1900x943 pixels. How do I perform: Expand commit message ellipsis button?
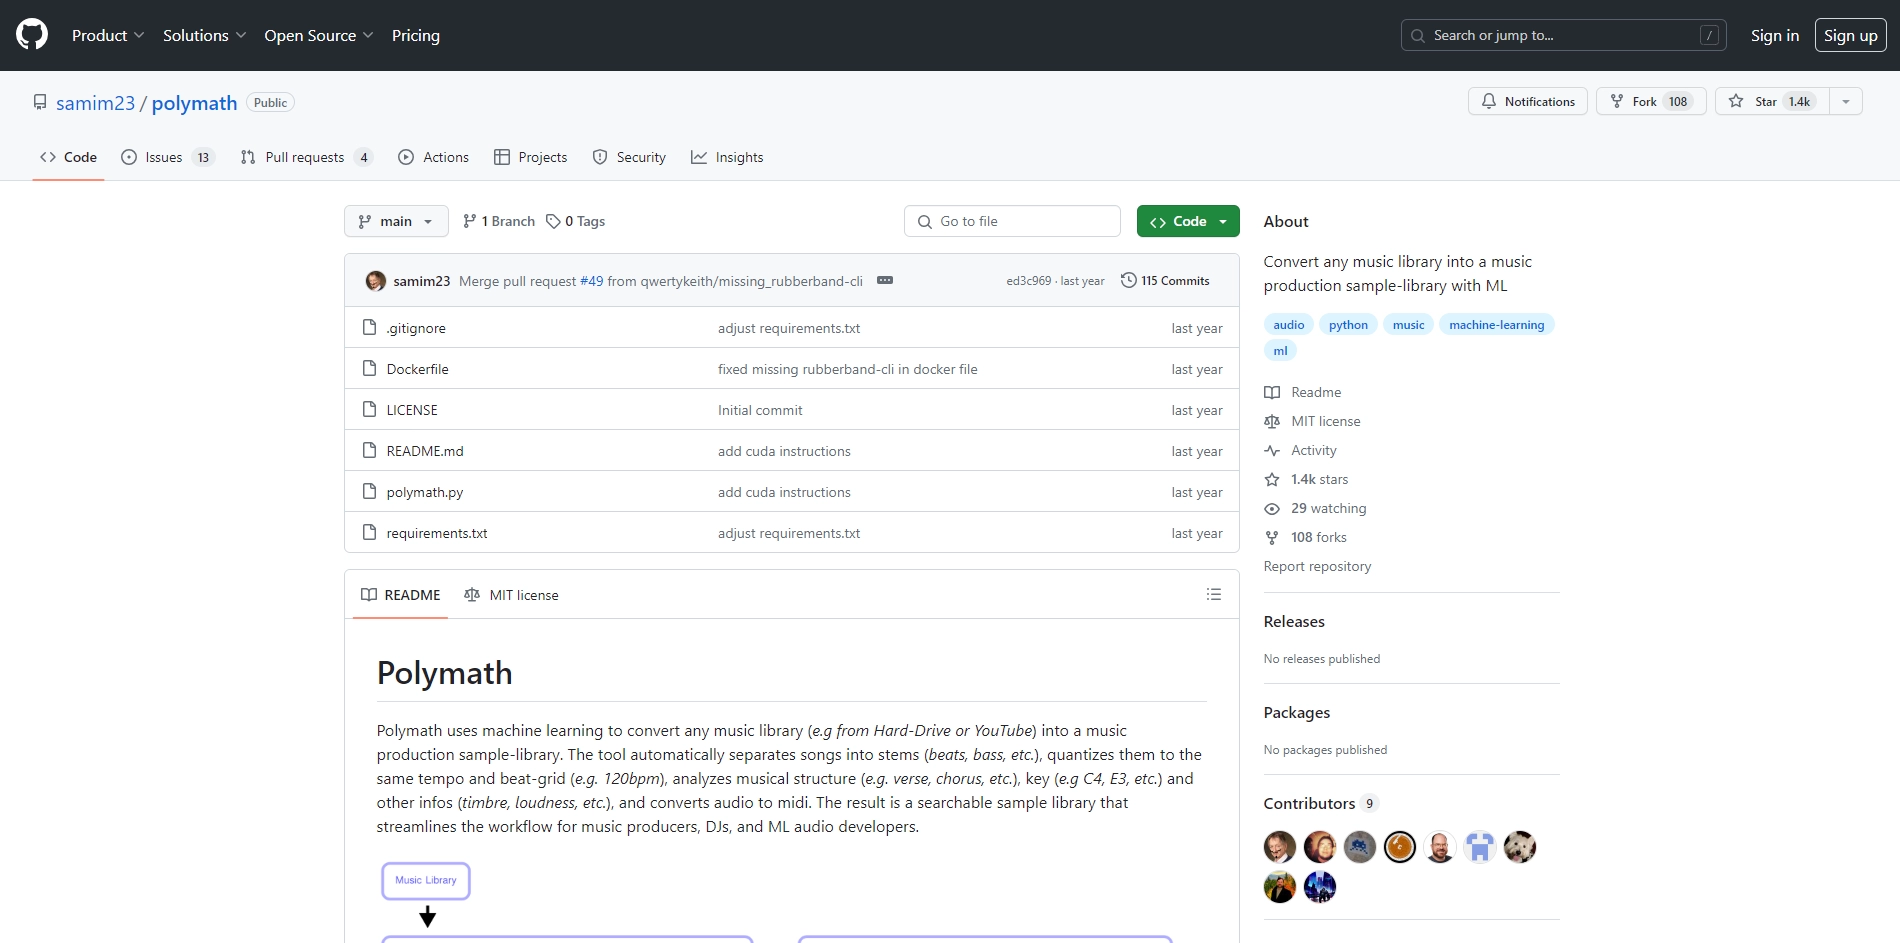point(885,281)
